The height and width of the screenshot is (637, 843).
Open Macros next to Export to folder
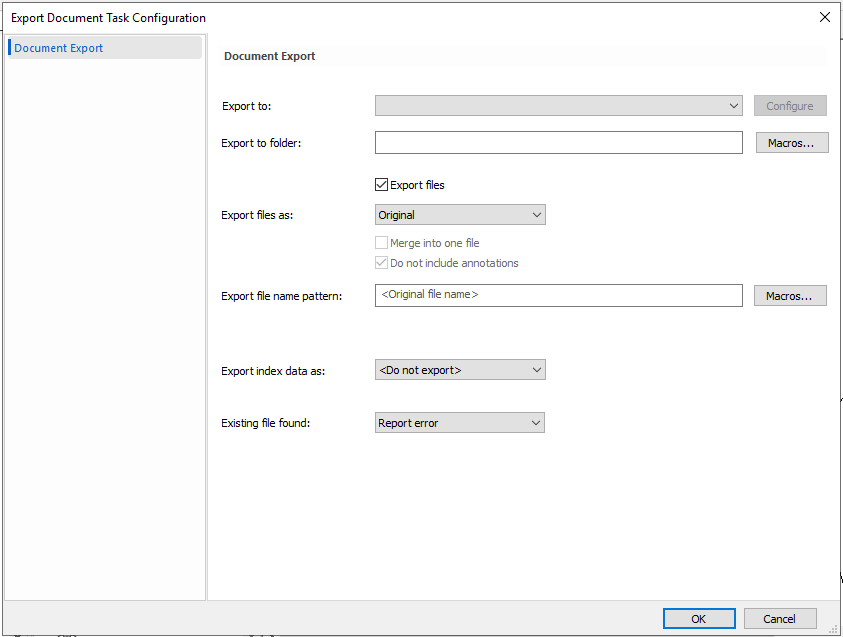[791, 143]
